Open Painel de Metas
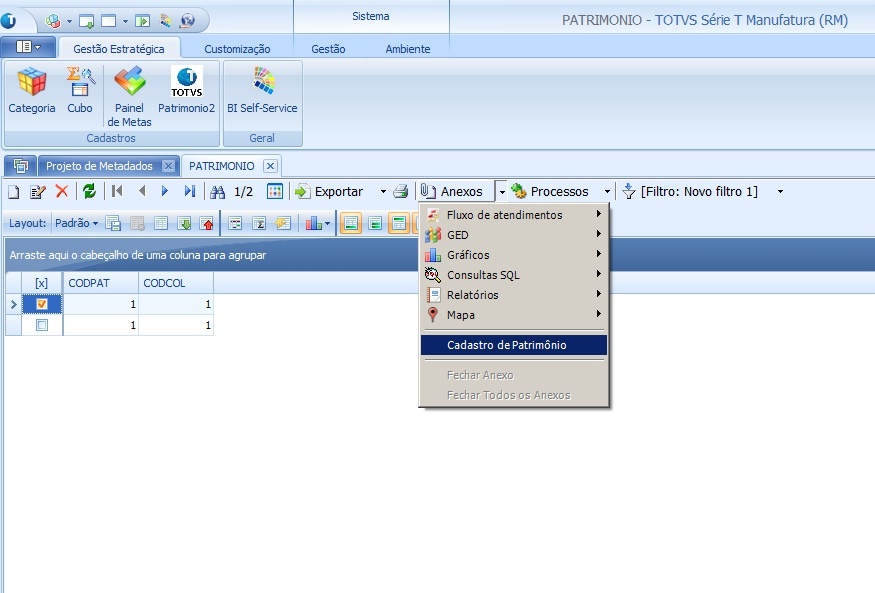This screenshot has height=593, width=875. tap(129, 97)
